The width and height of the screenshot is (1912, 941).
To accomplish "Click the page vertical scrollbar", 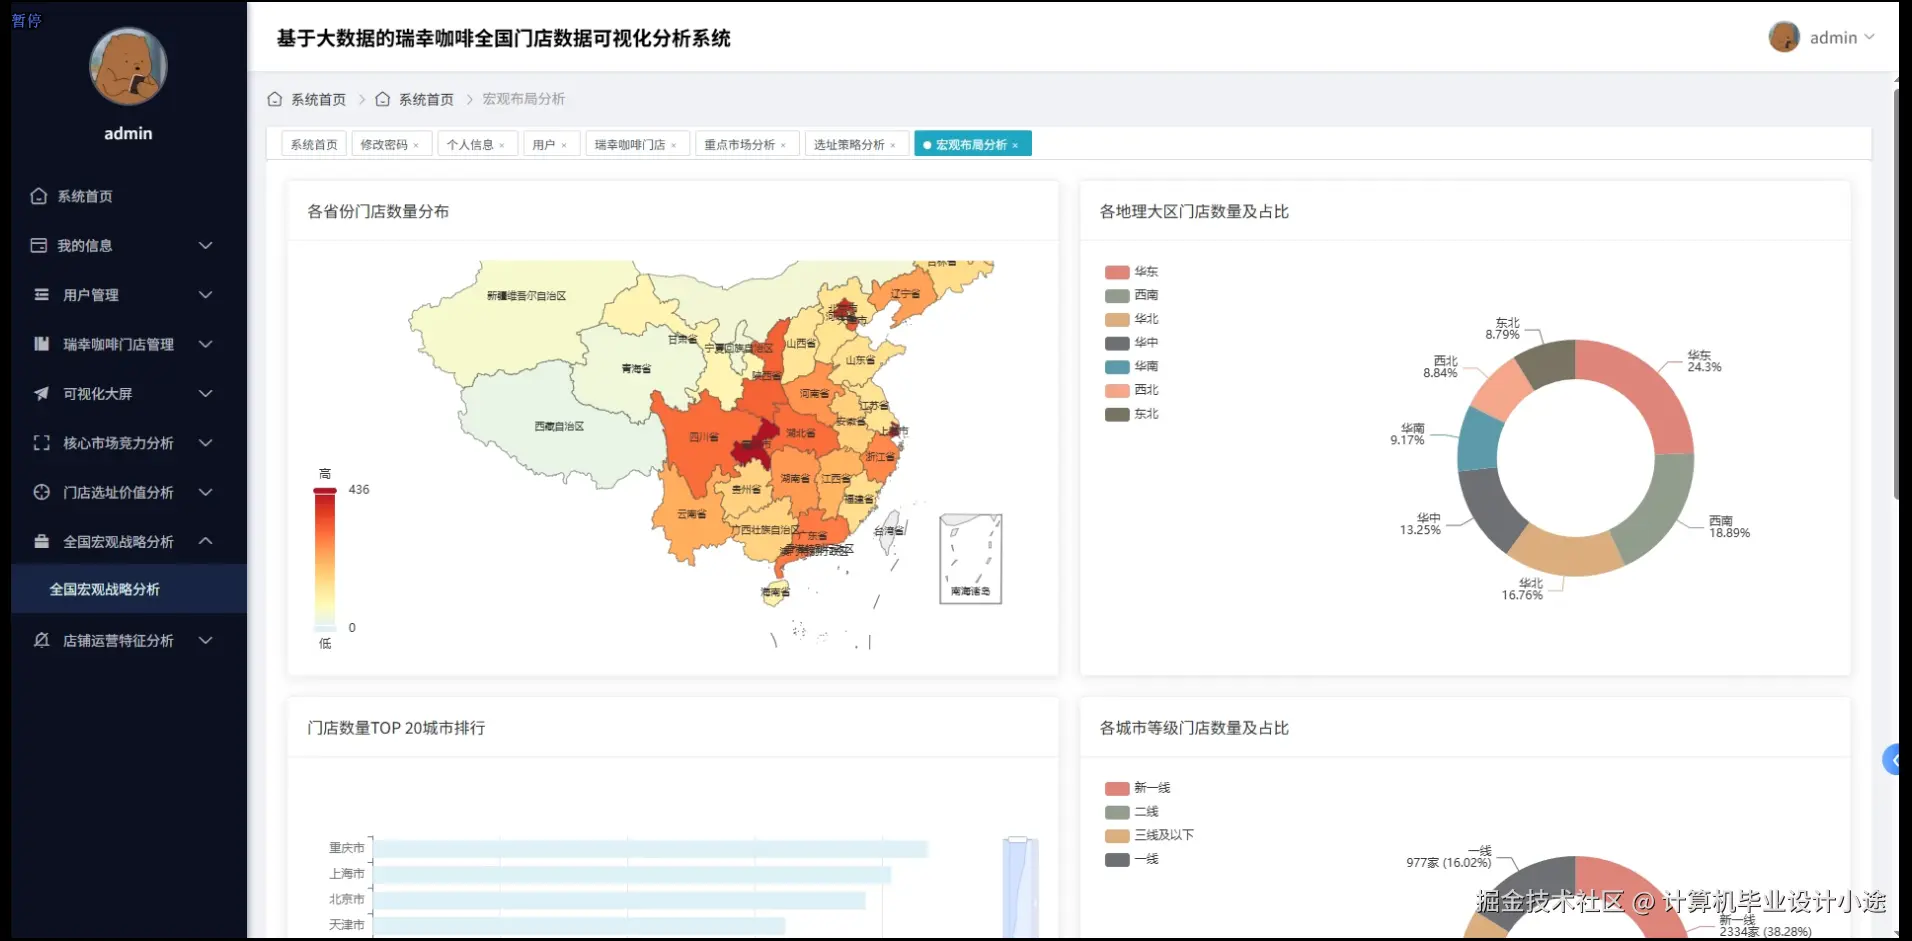I will tap(1897, 294).
